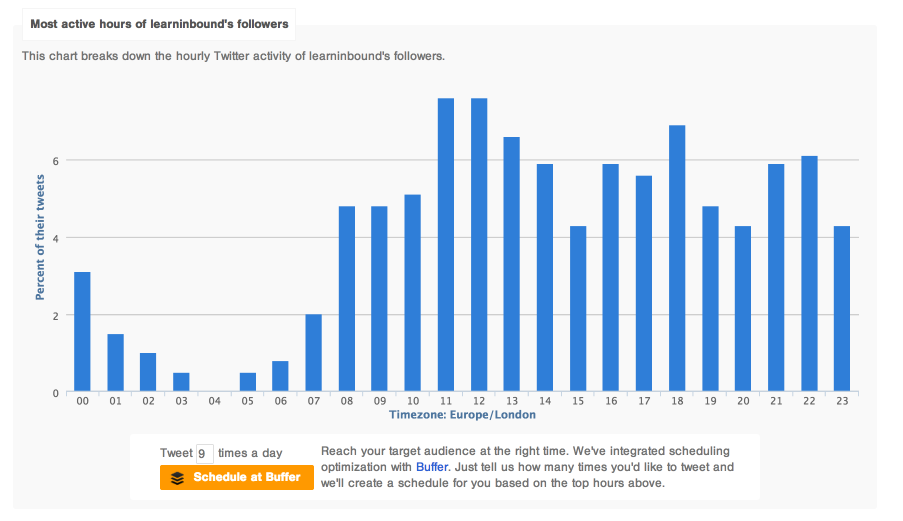The height and width of the screenshot is (521, 903).
Task: Click the x-axis label 12
Action: pyautogui.click(x=479, y=401)
